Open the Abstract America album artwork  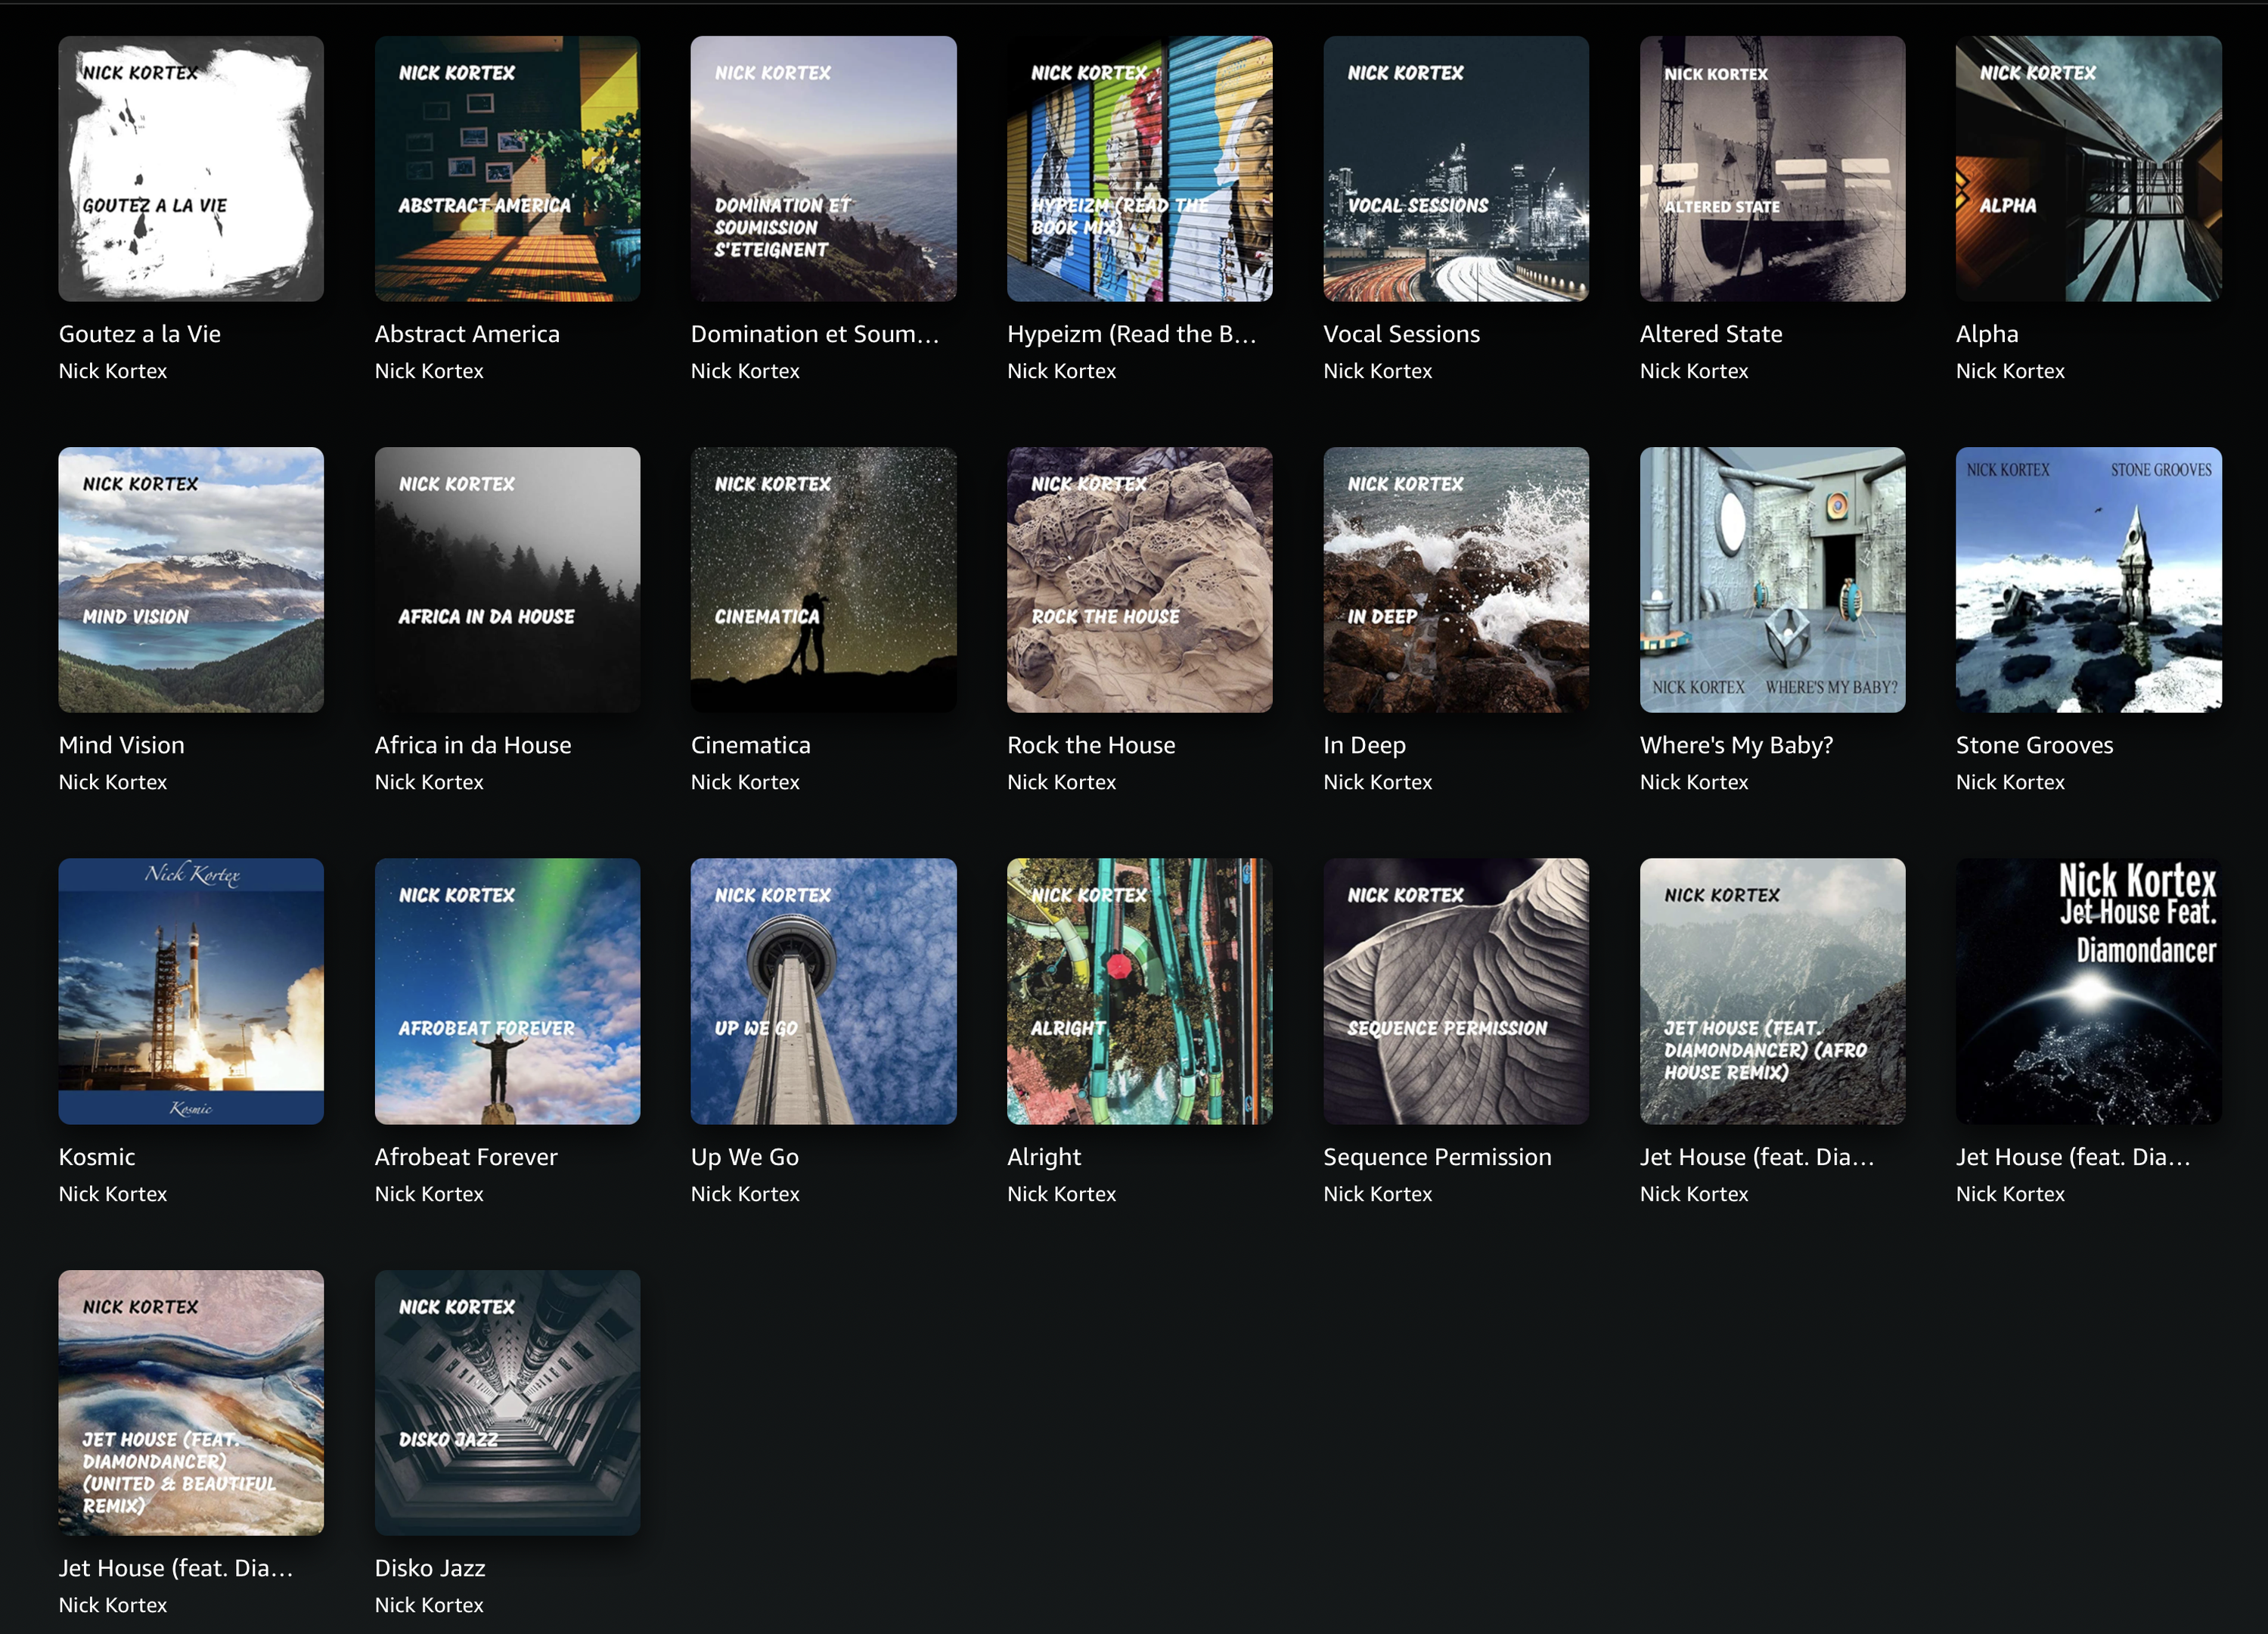(507, 168)
